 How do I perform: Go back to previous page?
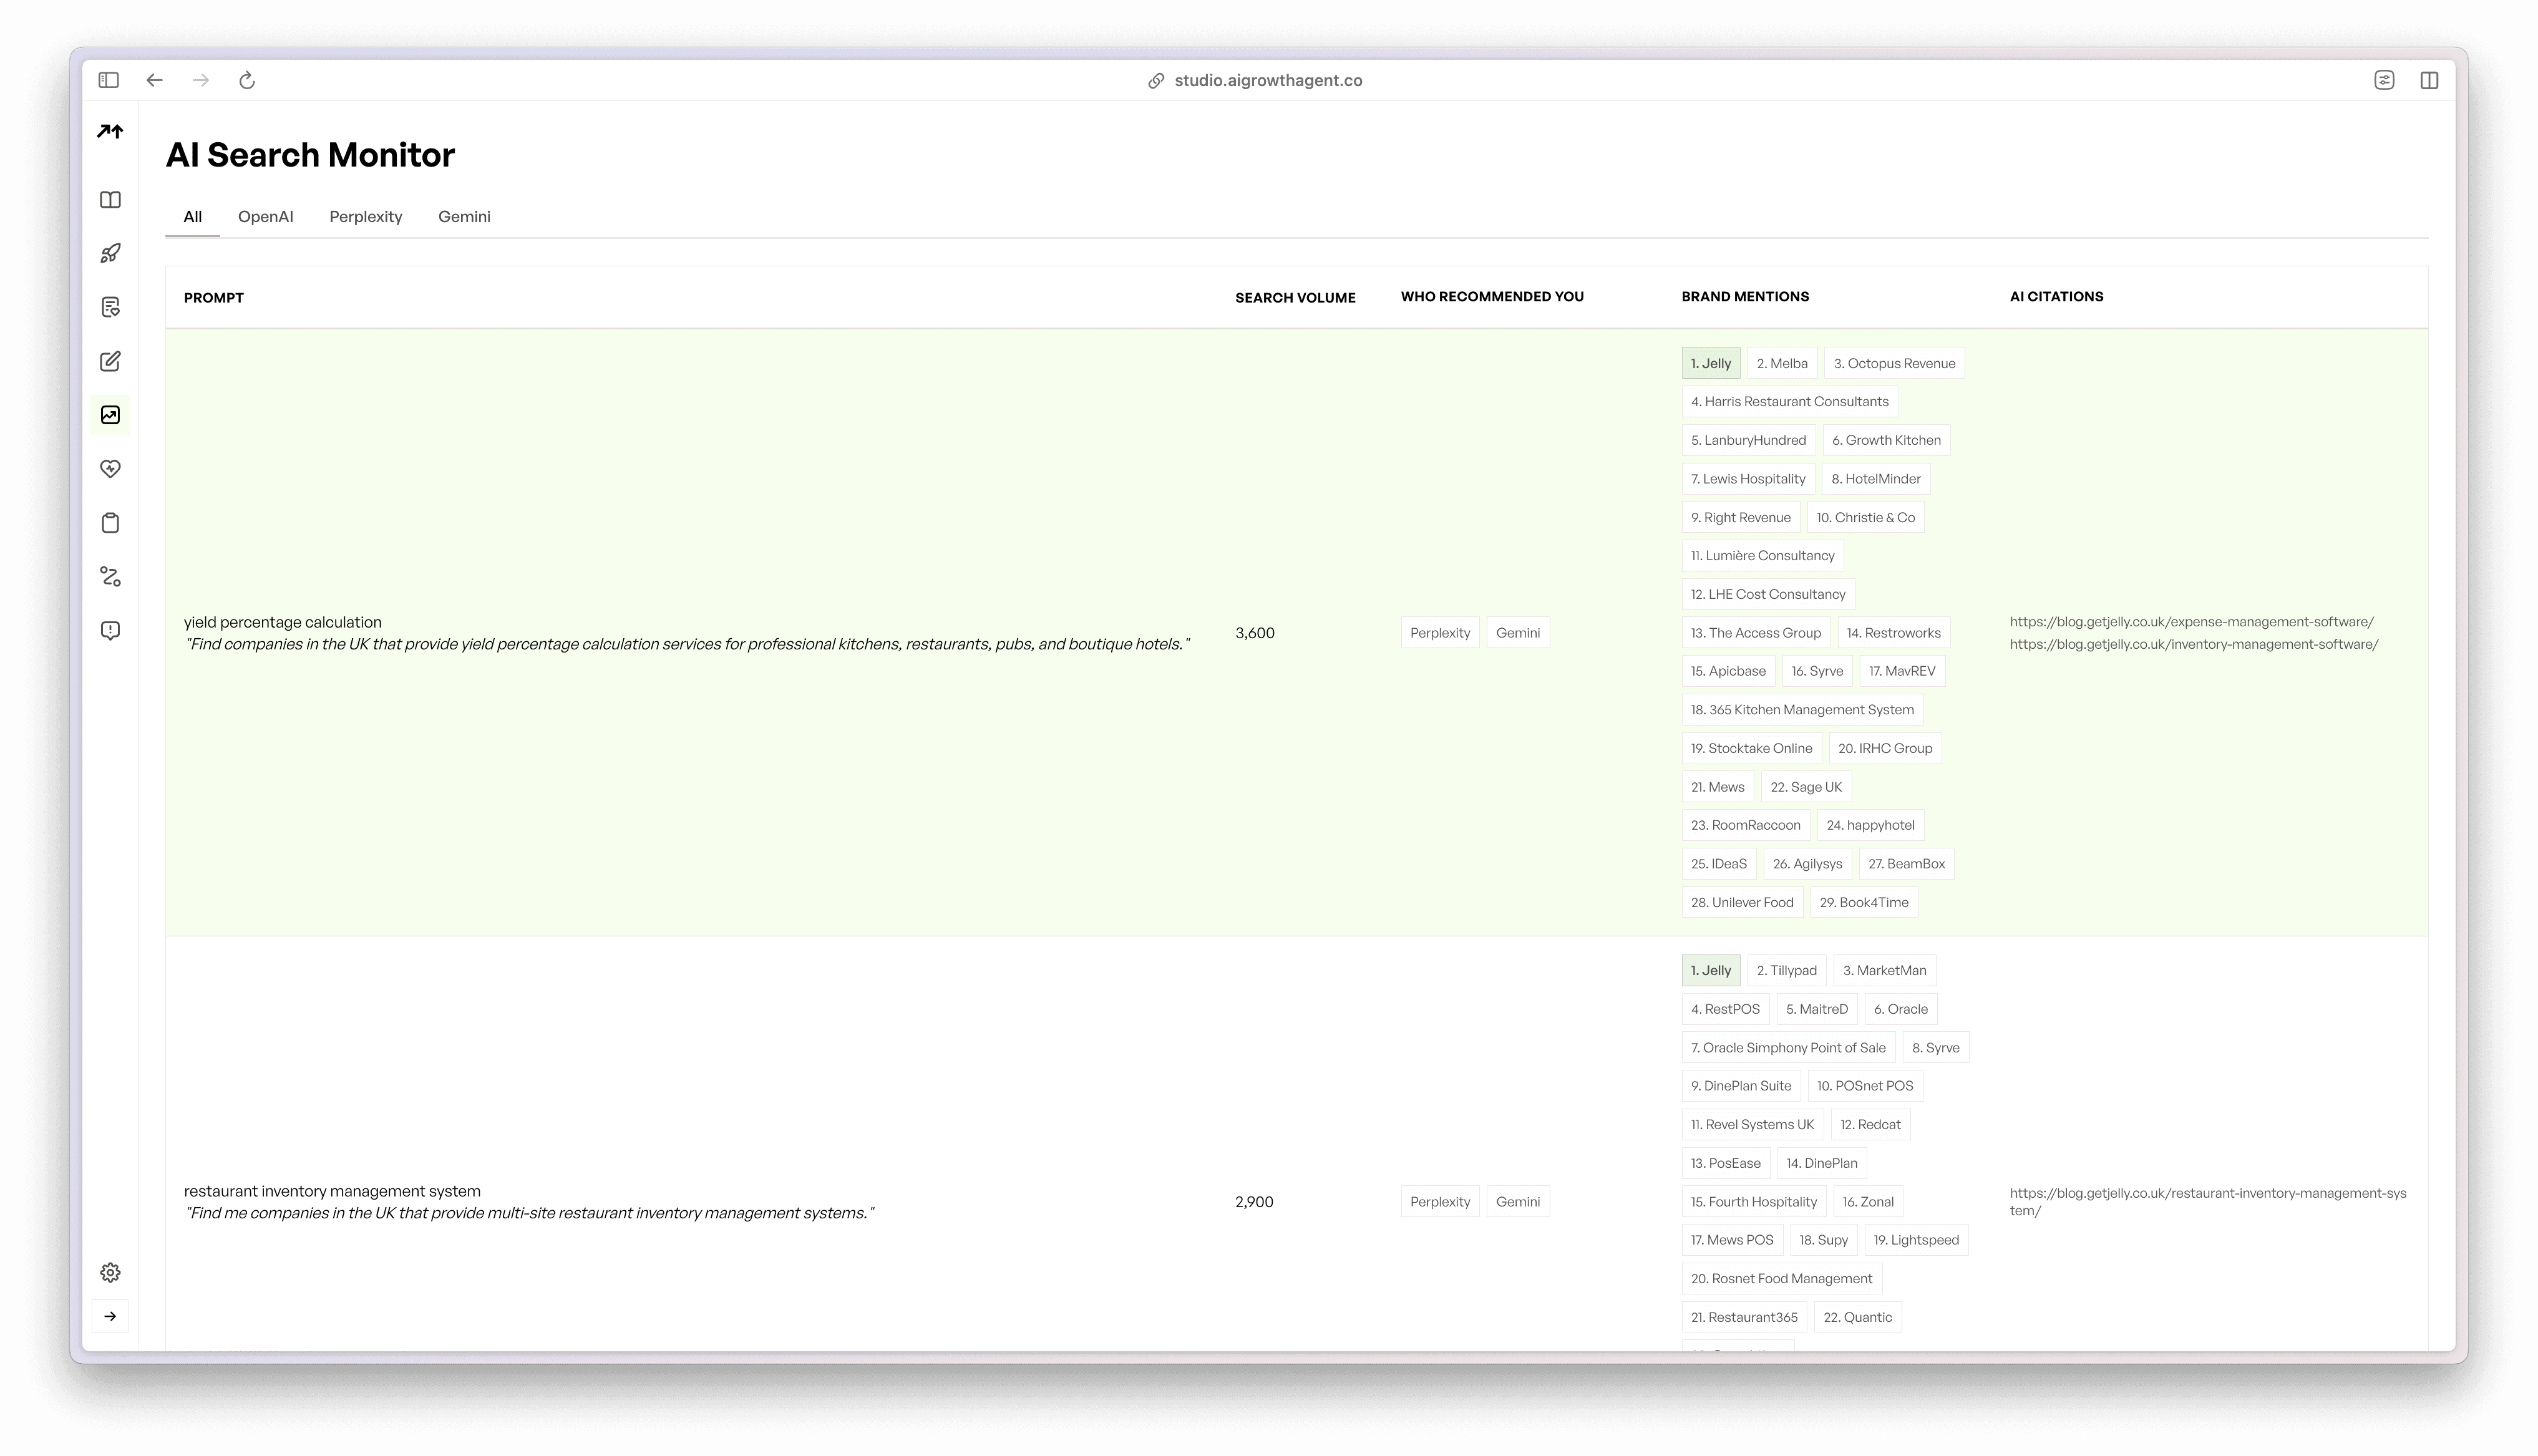(x=154, y=80)
